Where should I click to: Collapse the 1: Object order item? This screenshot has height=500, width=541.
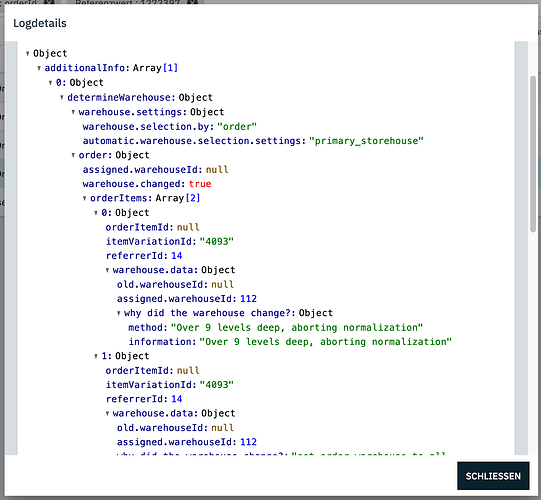point(96,356)
